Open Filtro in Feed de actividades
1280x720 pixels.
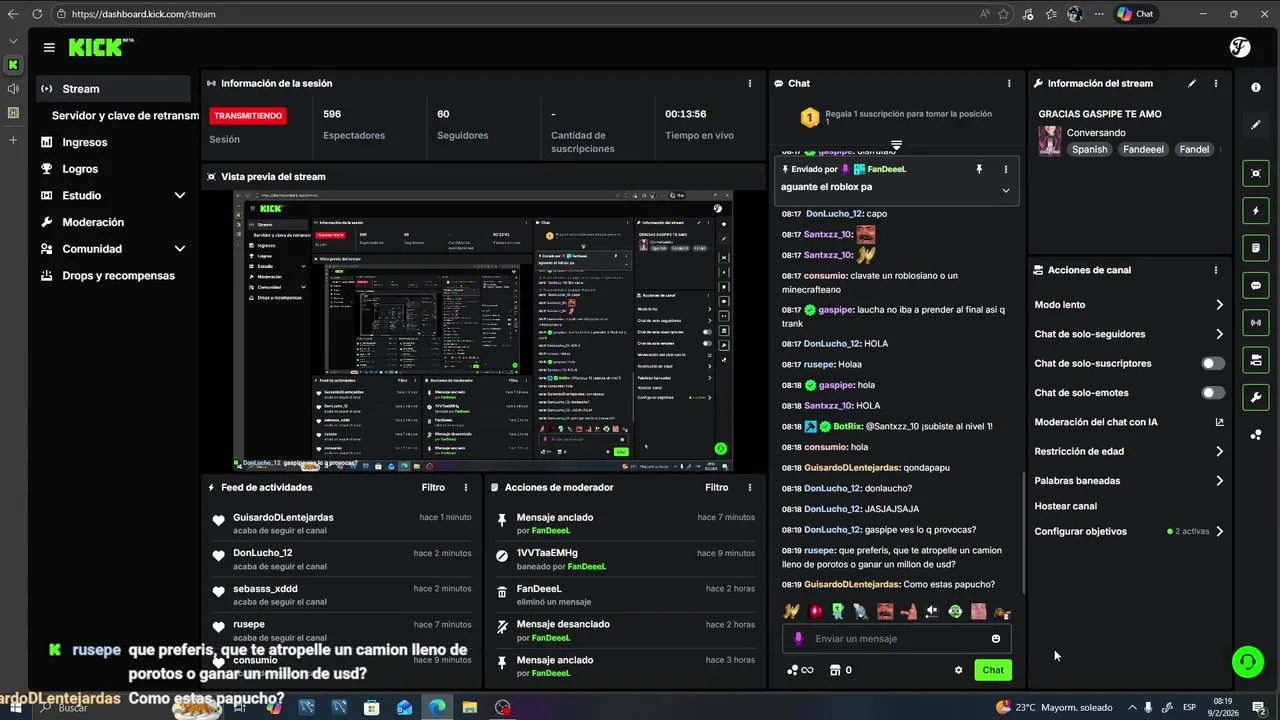[x=433, y=488]
